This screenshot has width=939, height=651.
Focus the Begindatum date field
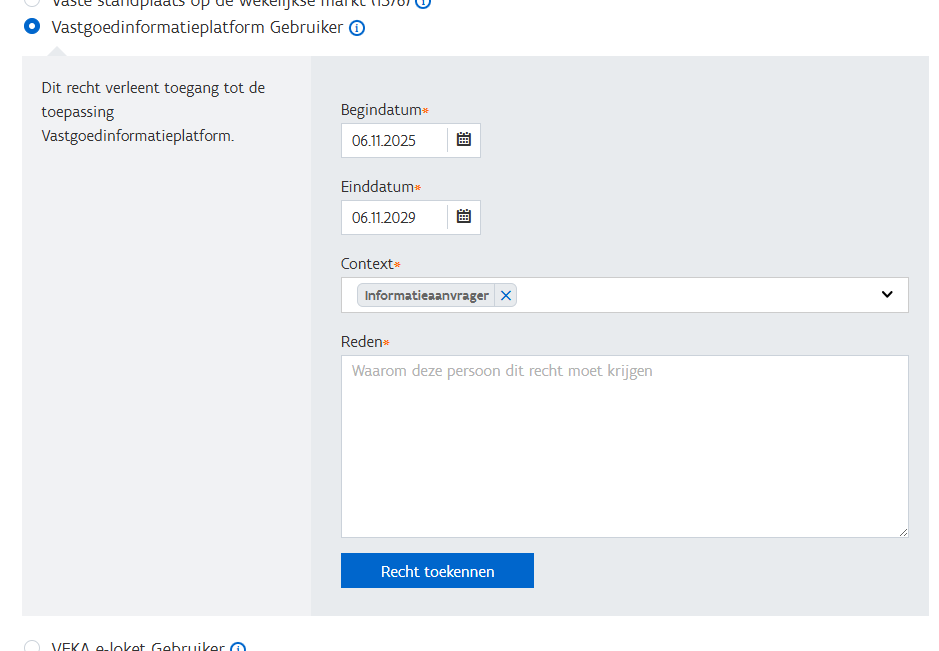click(x=393, y=141)
